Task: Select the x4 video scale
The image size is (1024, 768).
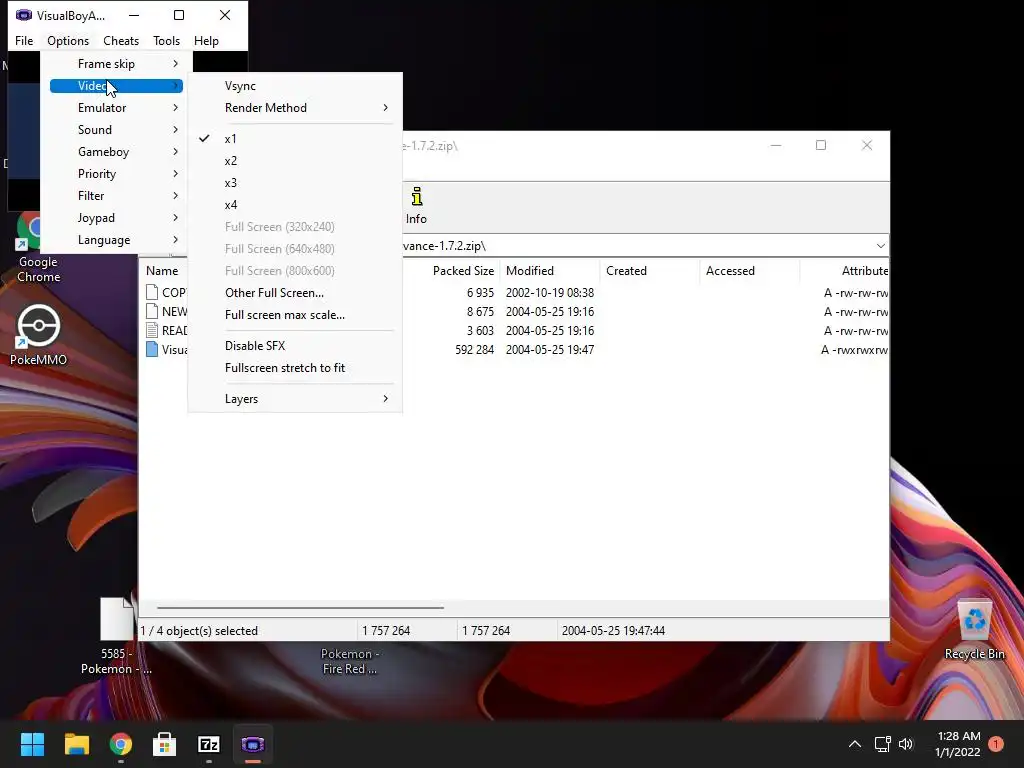Action: pyautogui.click(x=295, y=204)
